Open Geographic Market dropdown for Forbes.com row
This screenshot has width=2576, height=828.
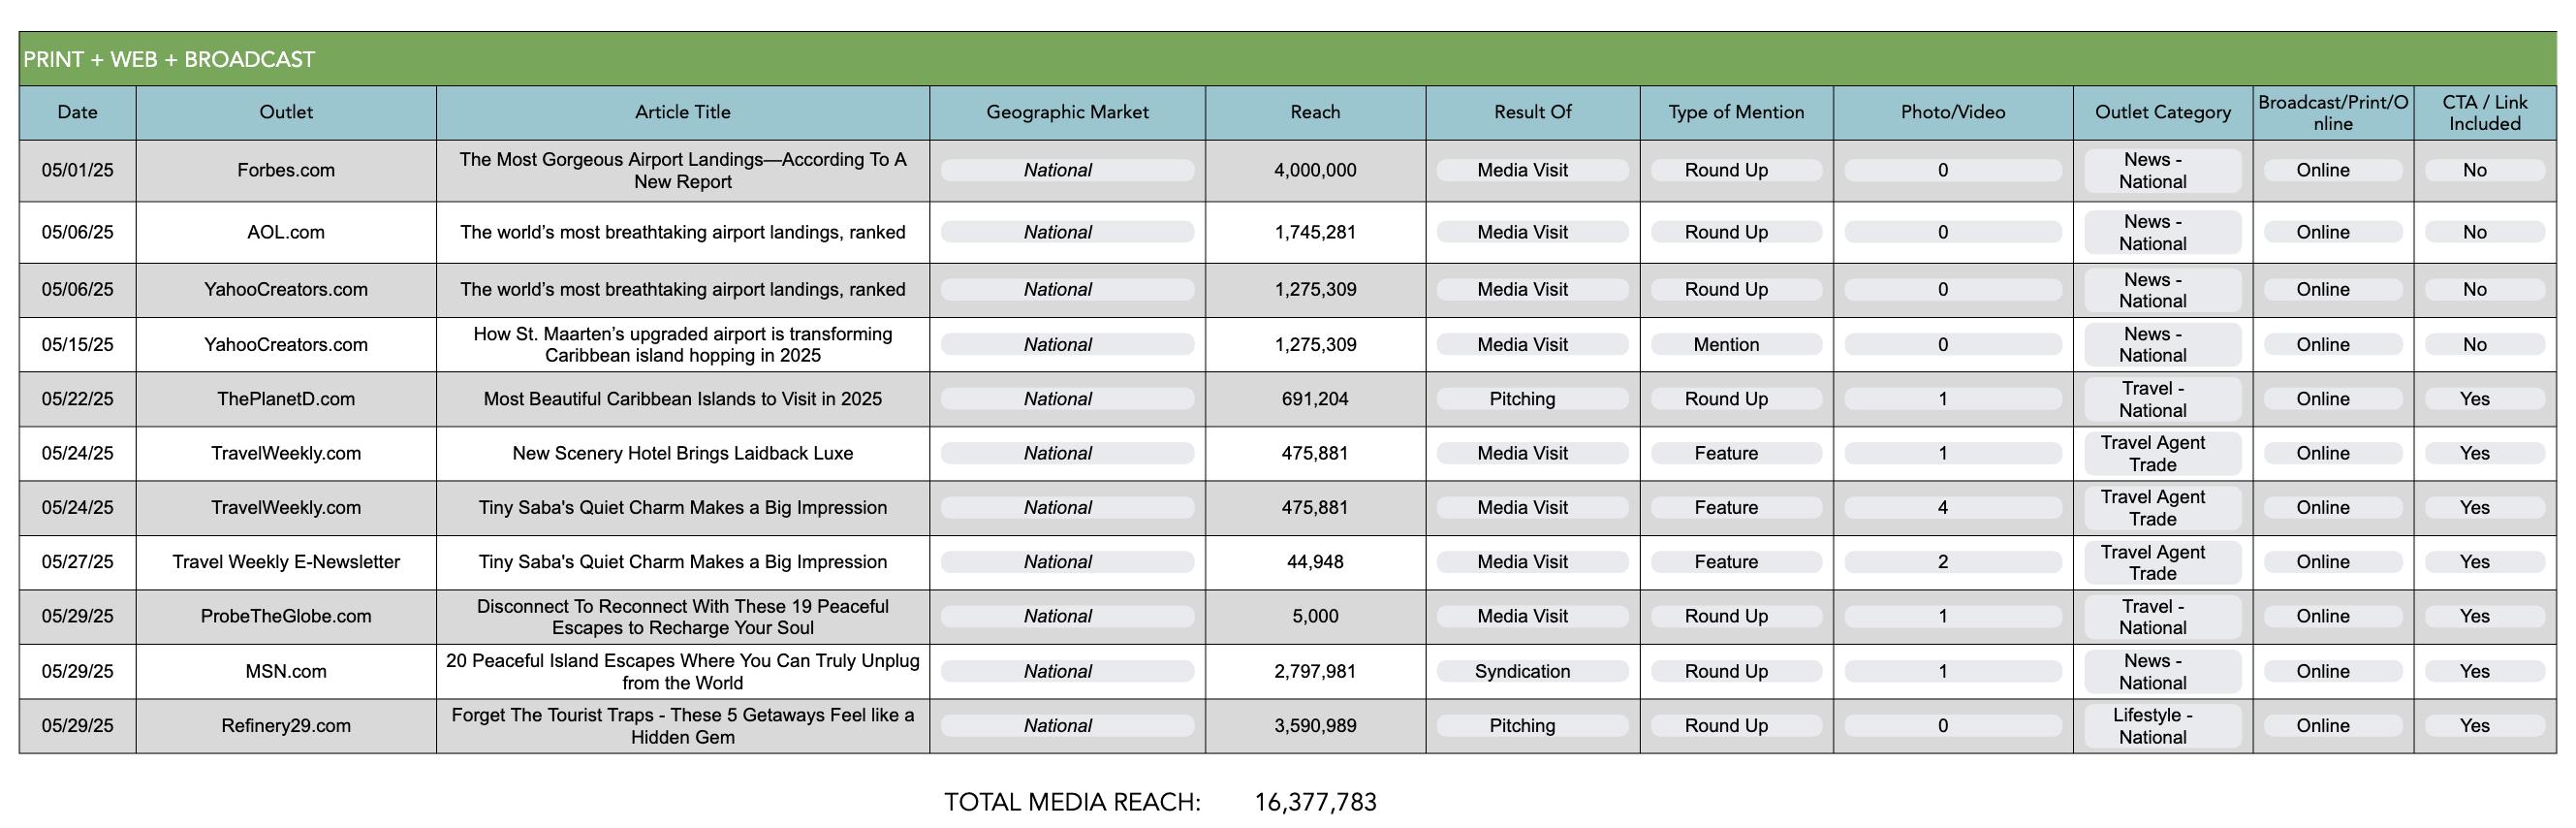tap(1067, 170)
